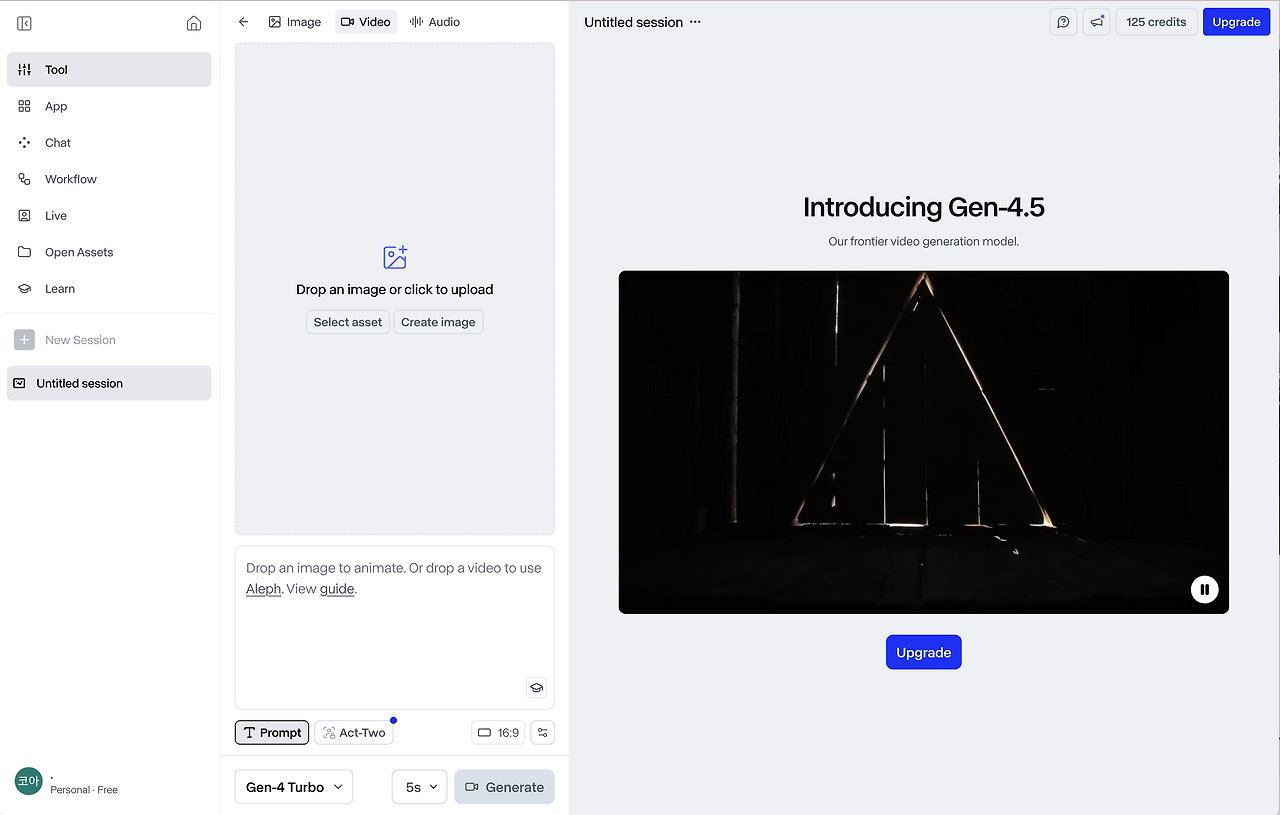Click the Upgrade button in top bar
The image size is (1280, 815).
point(1236,22)
